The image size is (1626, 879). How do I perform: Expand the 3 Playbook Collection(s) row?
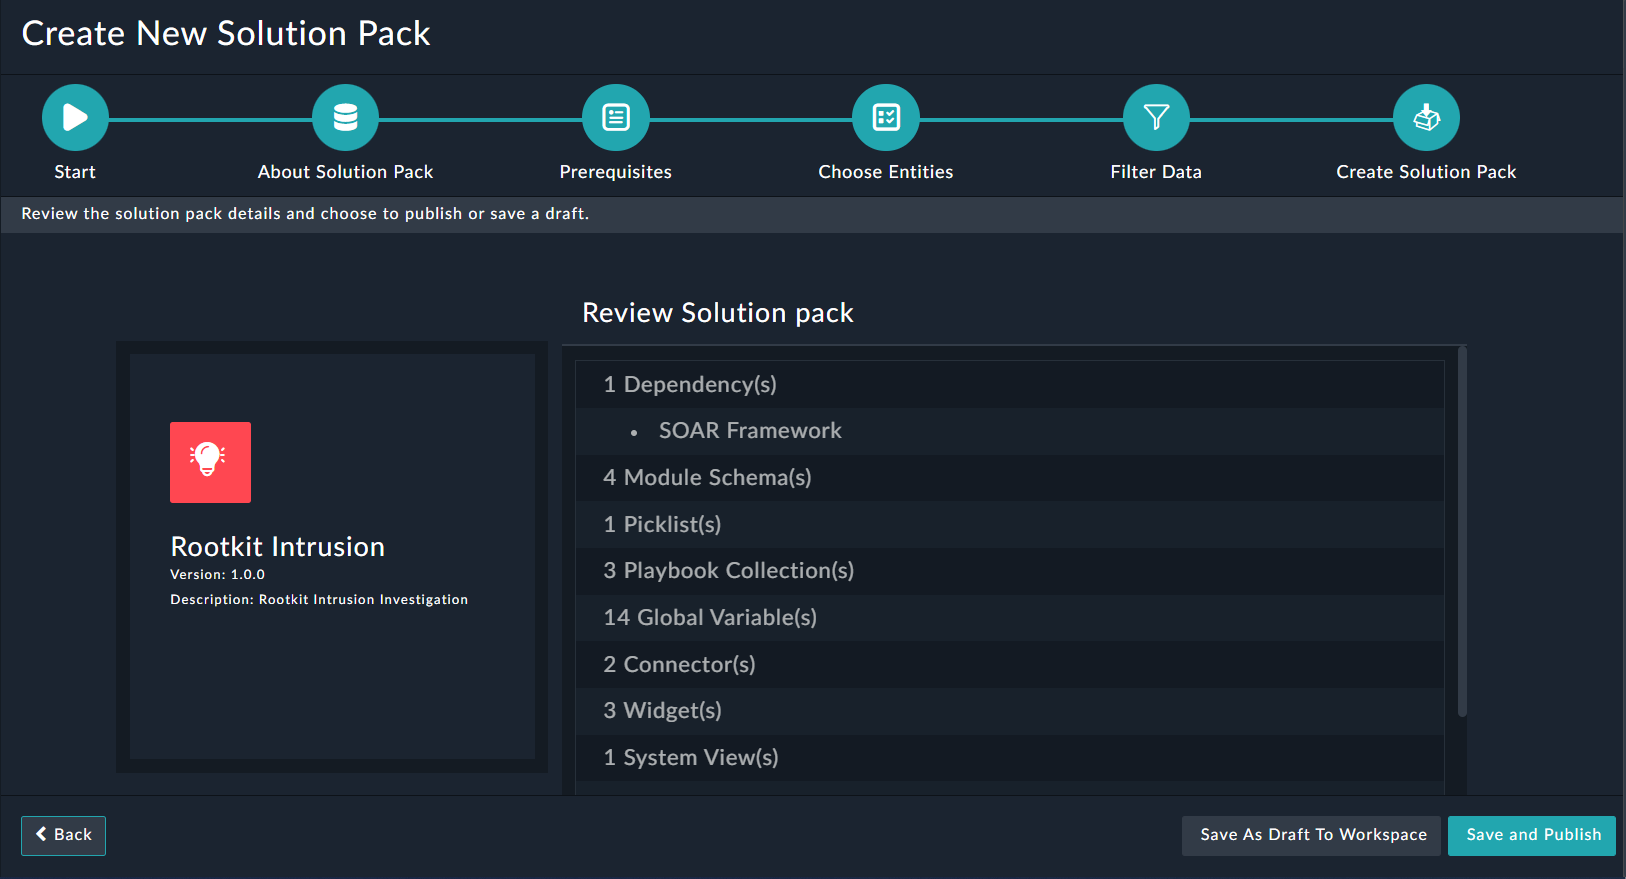pos(1010,571)
